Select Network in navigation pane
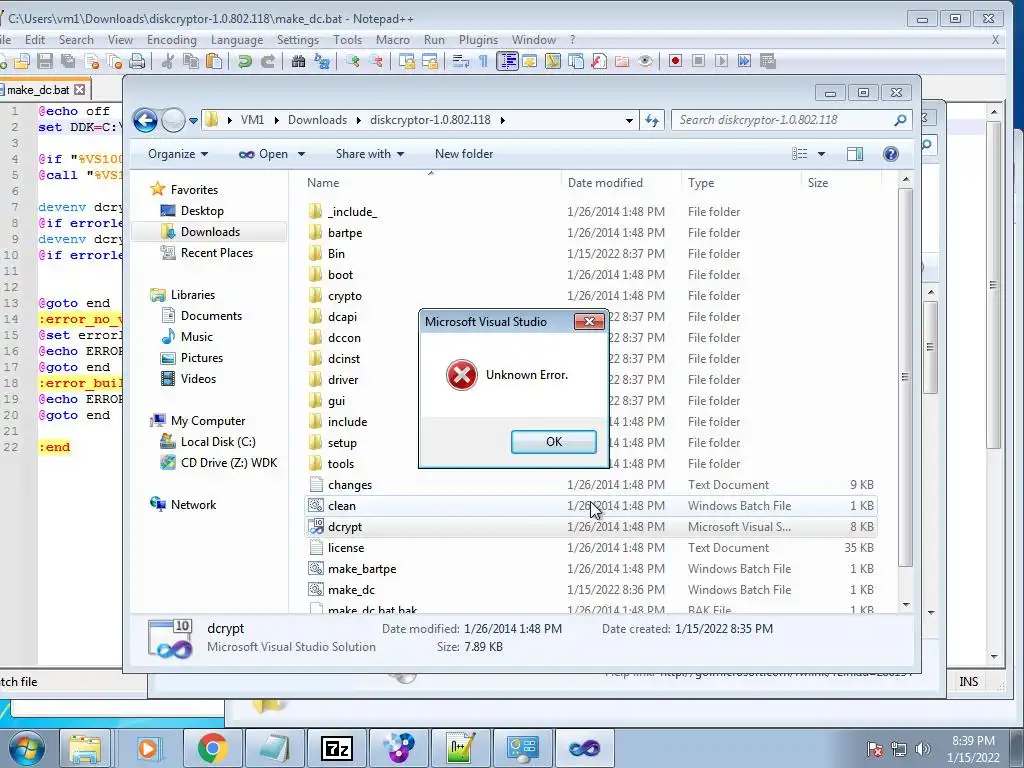 click(x=193, y=505)
